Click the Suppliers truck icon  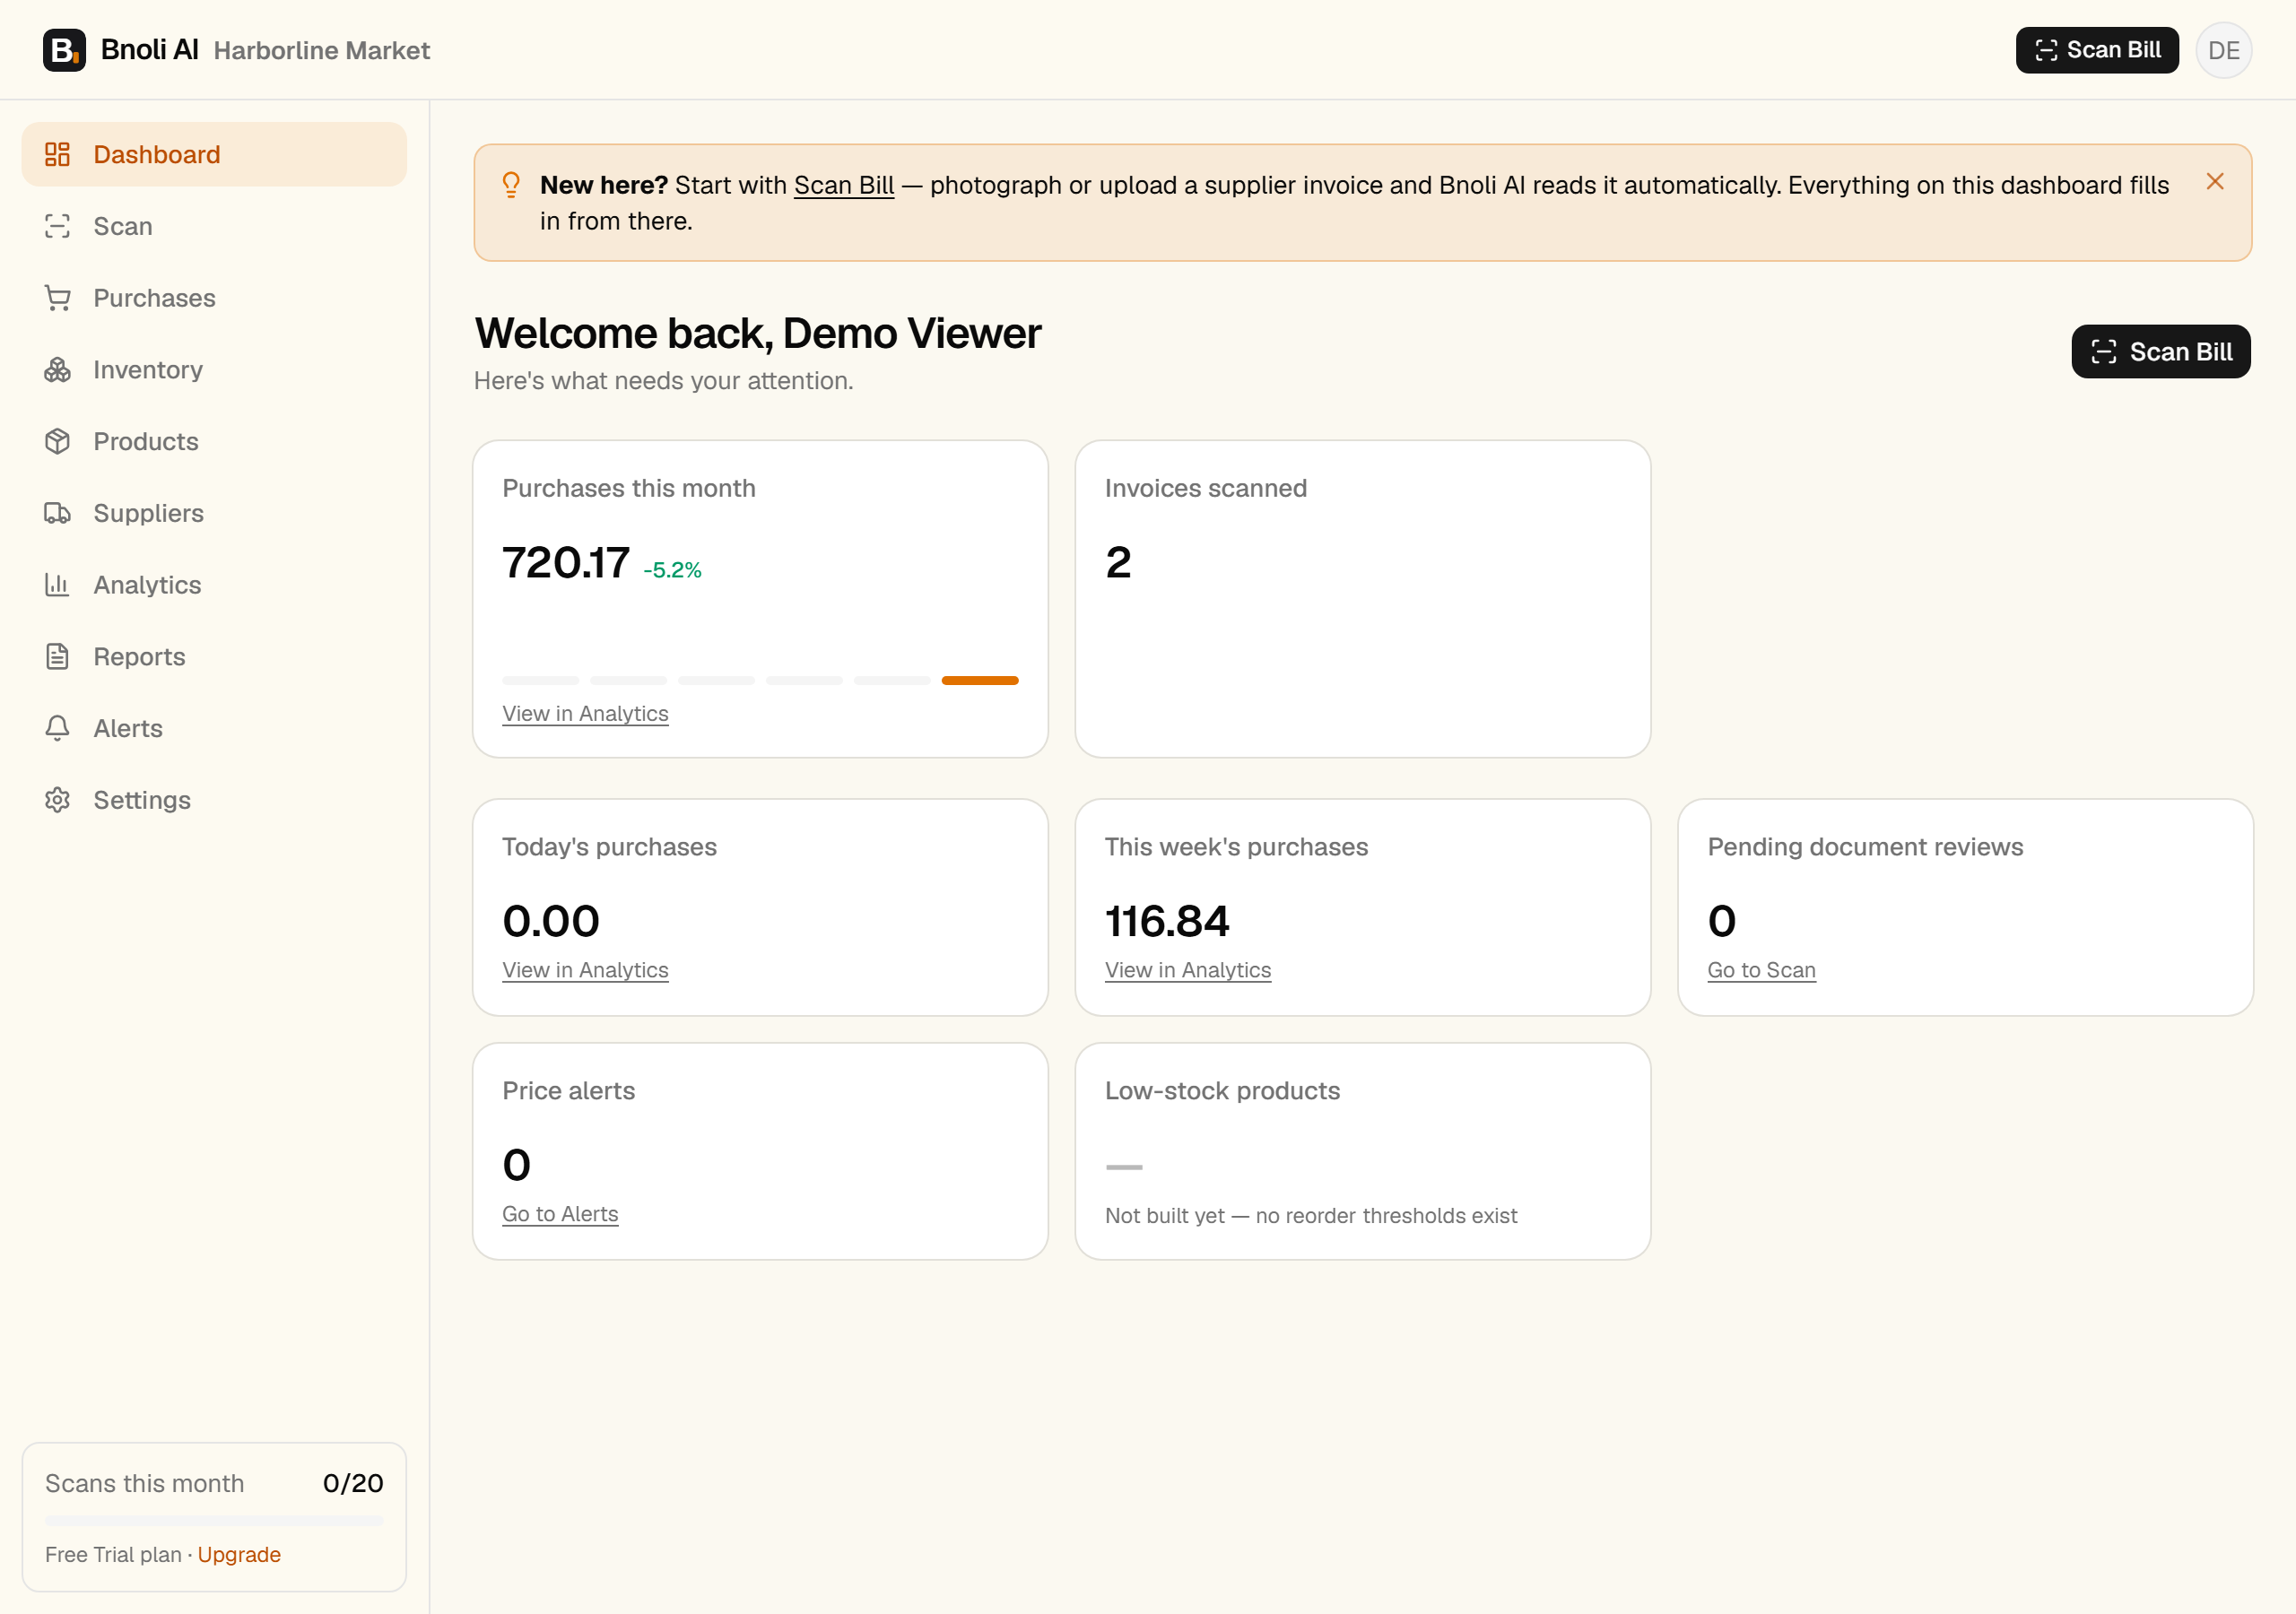point(57,513)
